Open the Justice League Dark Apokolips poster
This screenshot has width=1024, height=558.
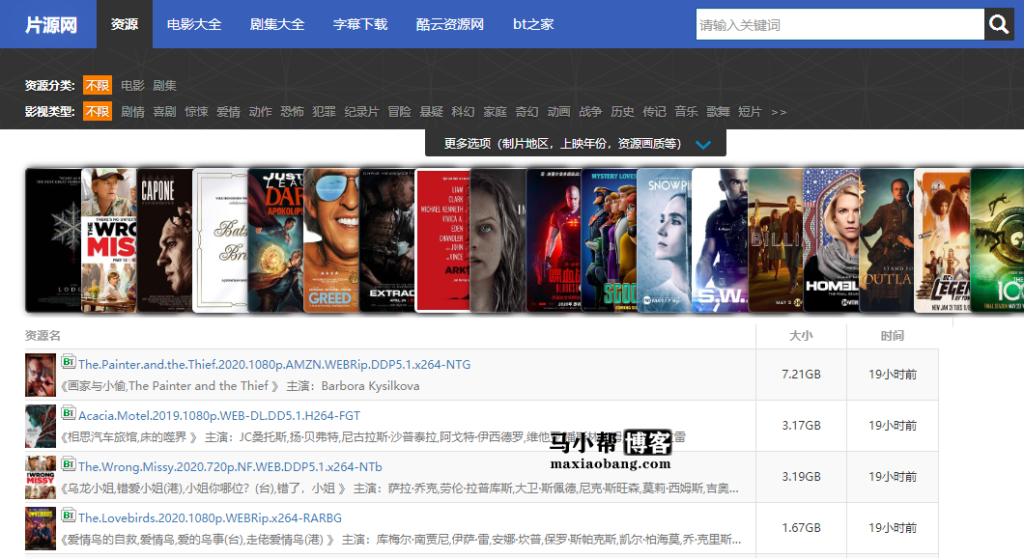[276, 240]
